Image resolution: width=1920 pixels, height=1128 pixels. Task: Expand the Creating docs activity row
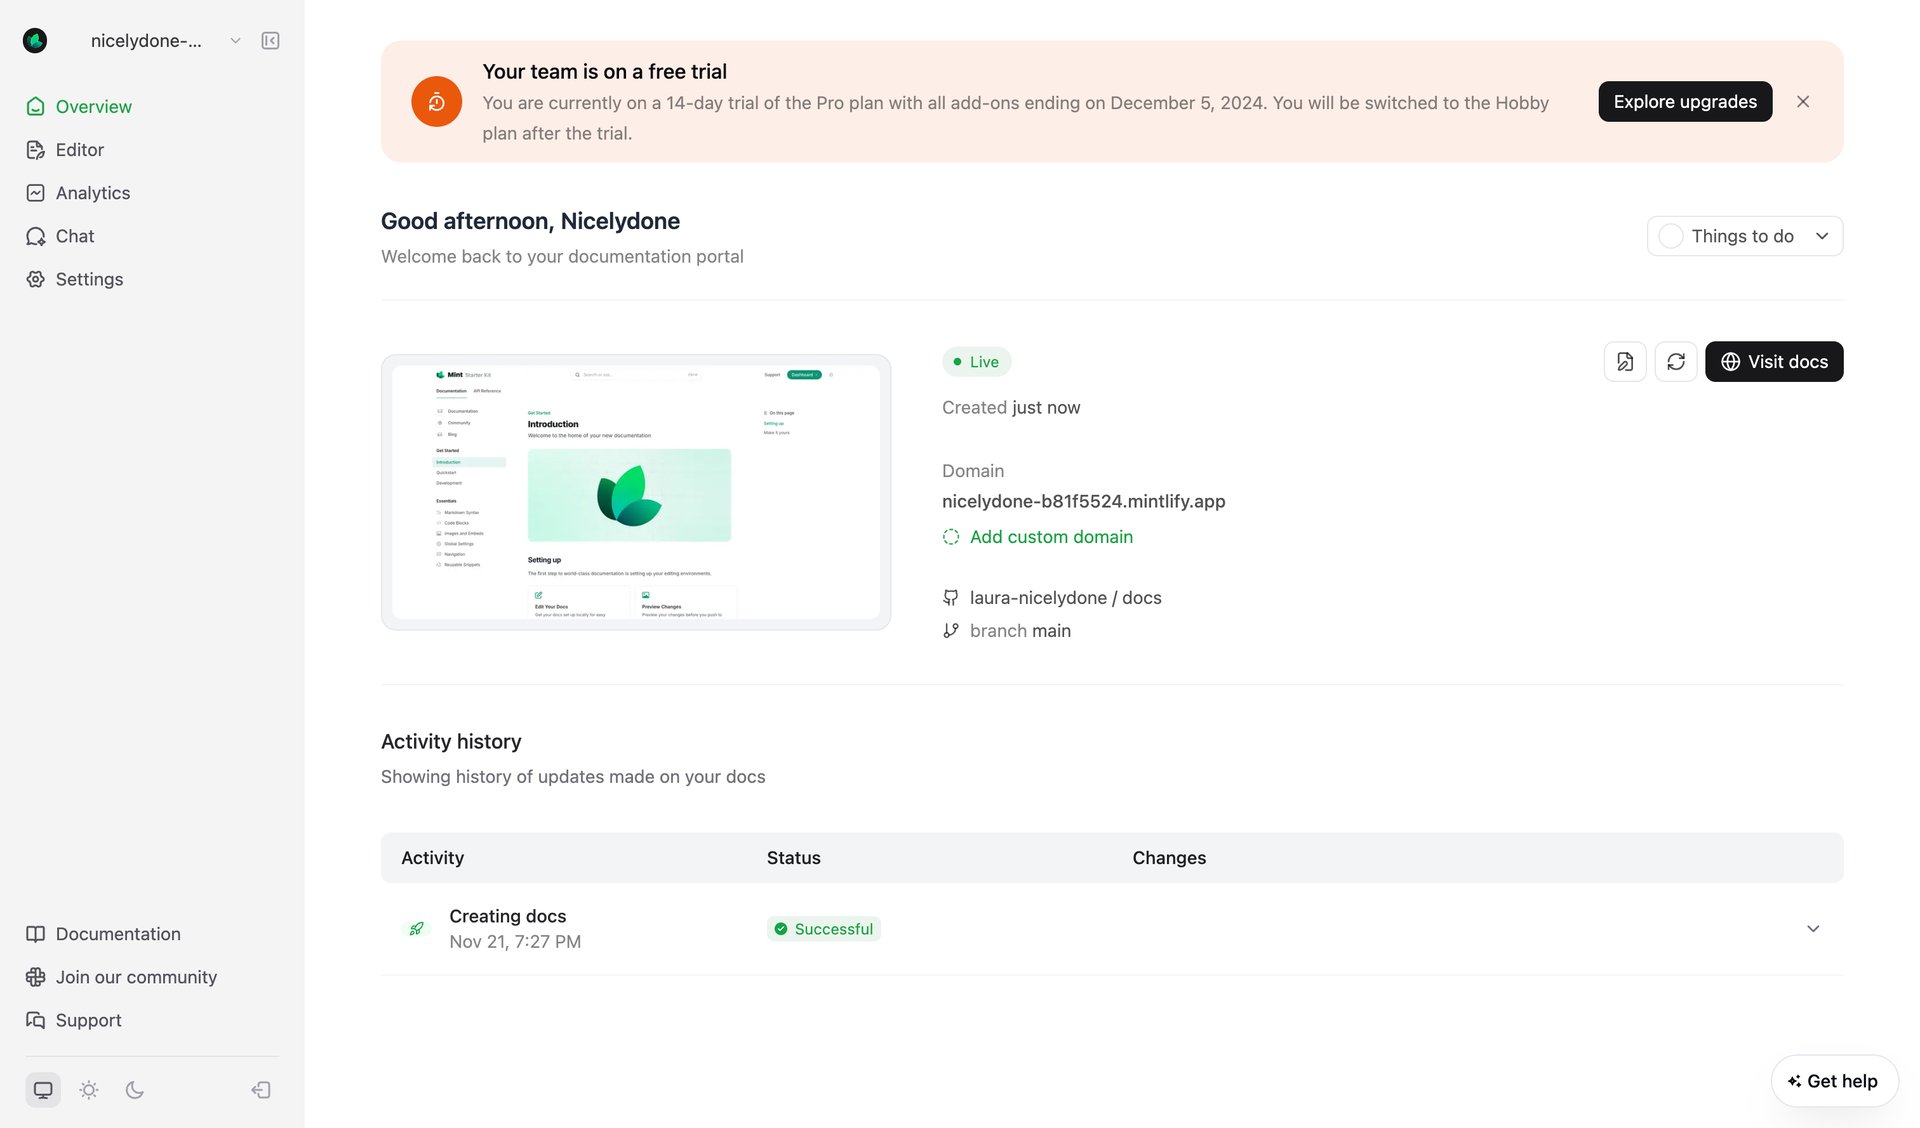click(1813, 928)
